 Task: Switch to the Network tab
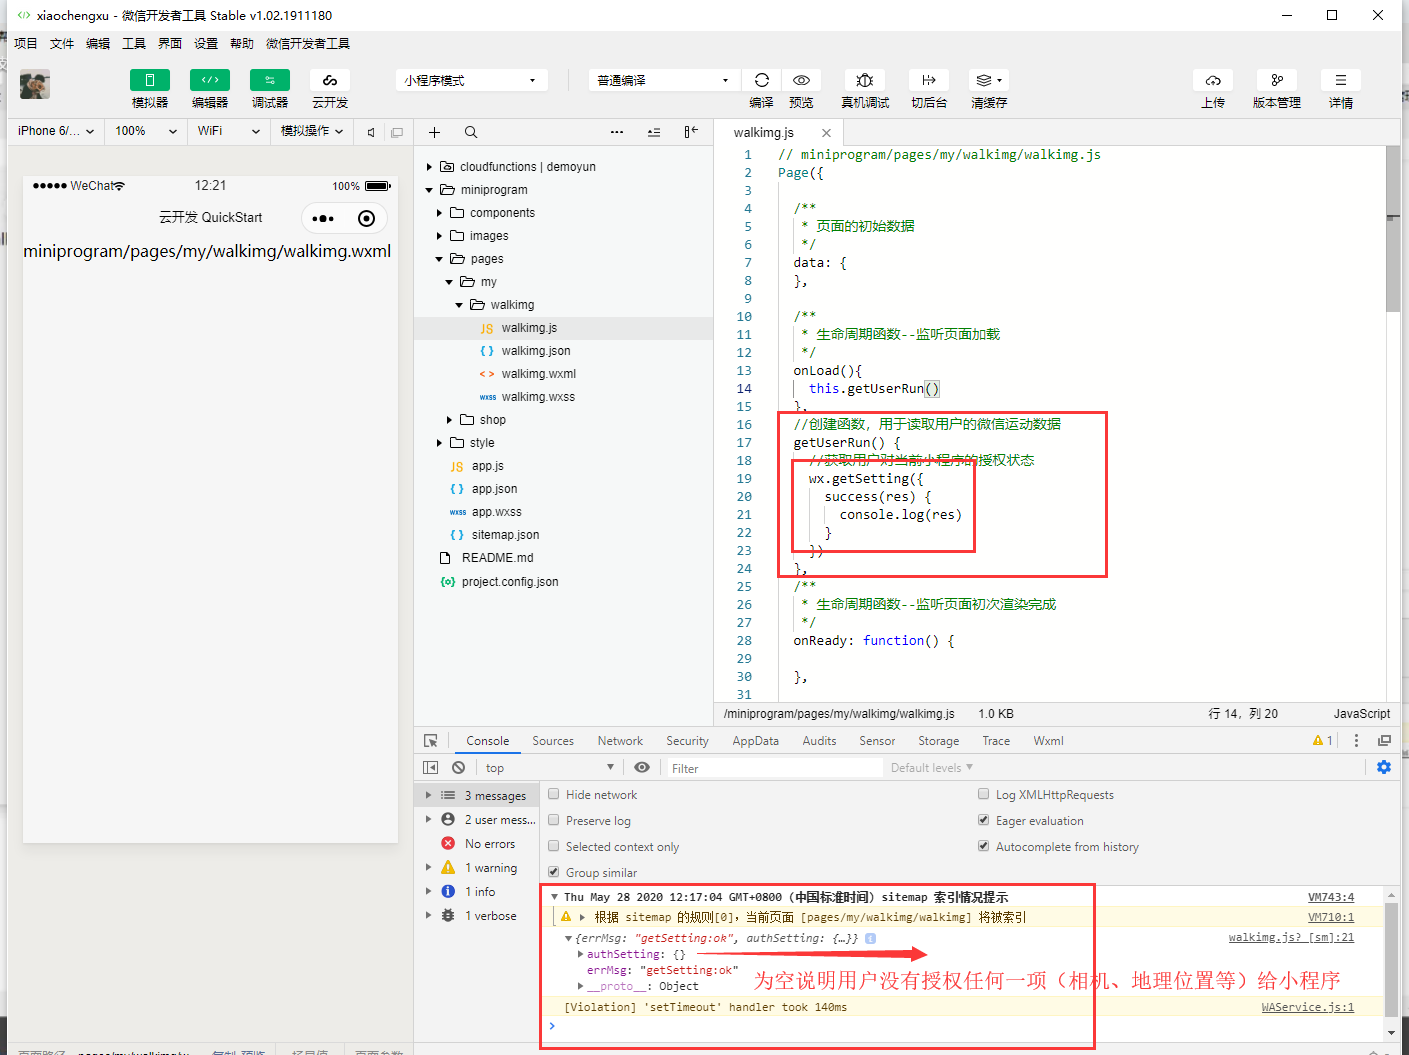620,741
